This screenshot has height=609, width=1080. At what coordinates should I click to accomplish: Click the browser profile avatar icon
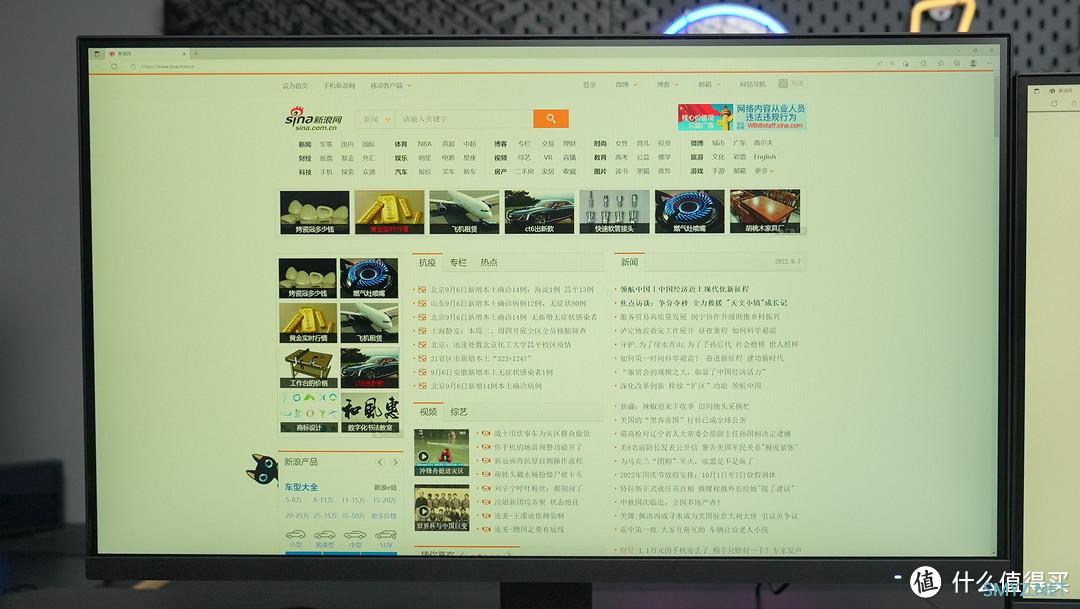pos(973,63)
